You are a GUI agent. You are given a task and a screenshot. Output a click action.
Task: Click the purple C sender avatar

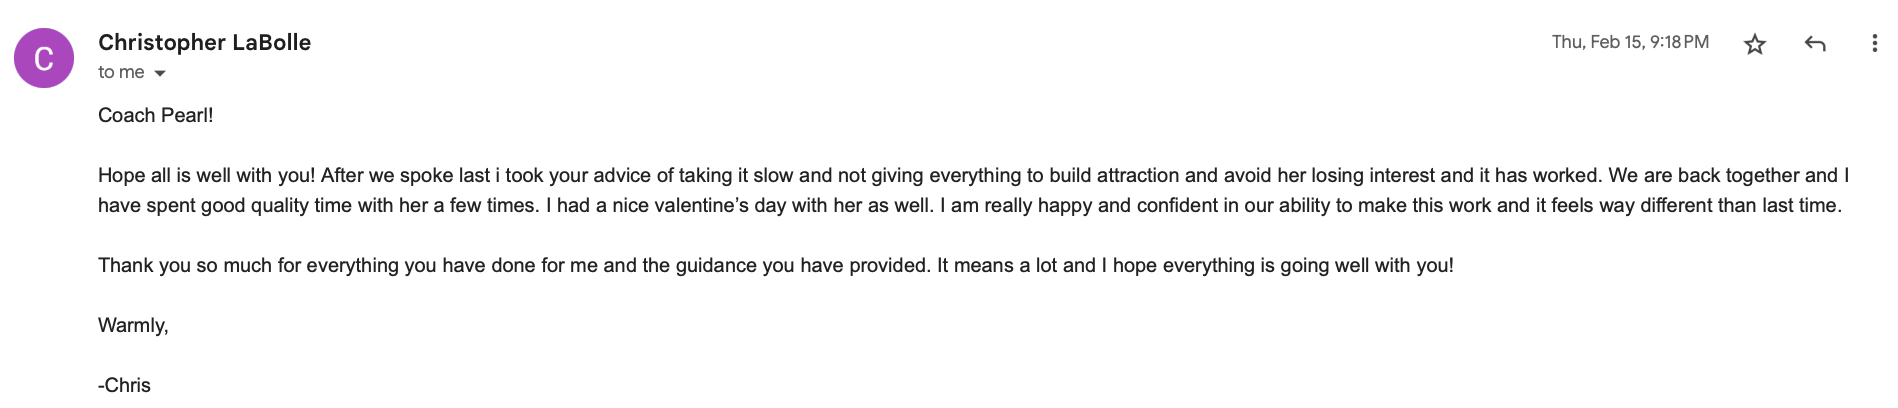[x=44, y=58]
